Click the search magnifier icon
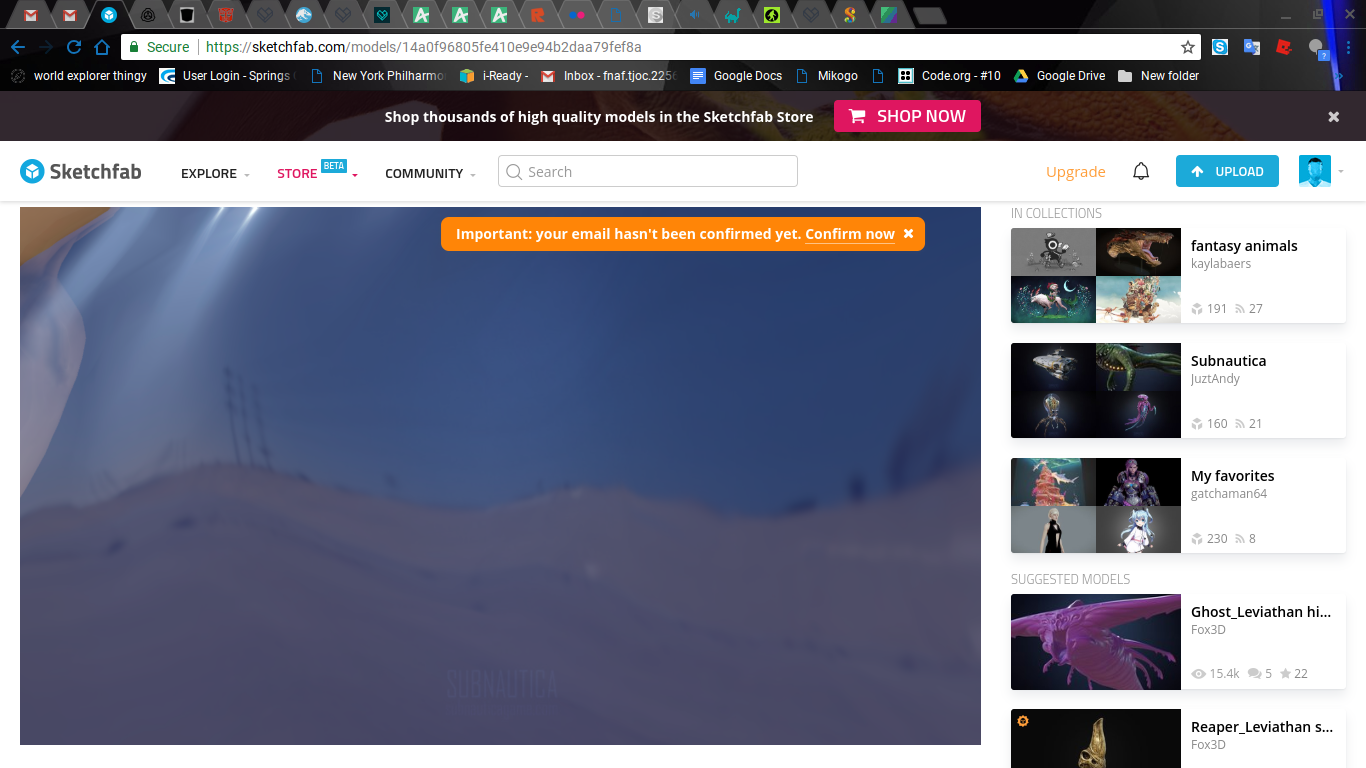 (514, 172)
